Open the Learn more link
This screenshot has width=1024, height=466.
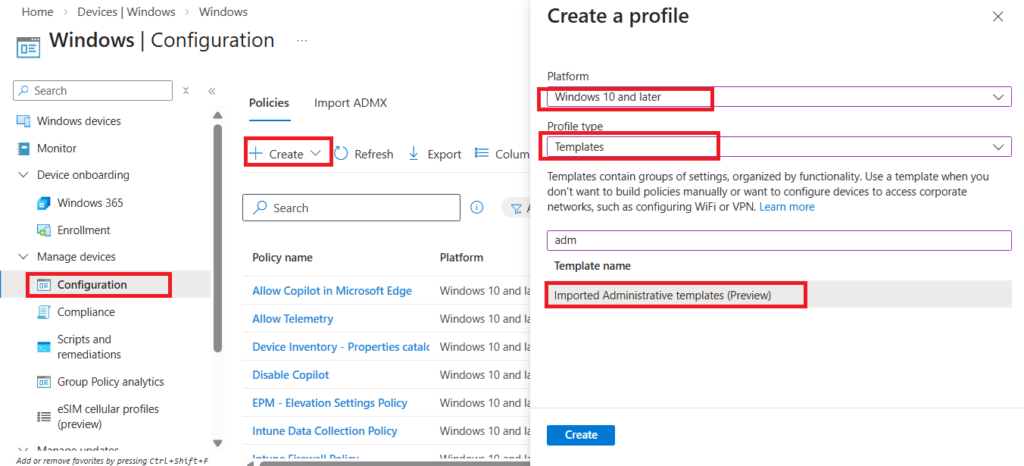(787, 207)
